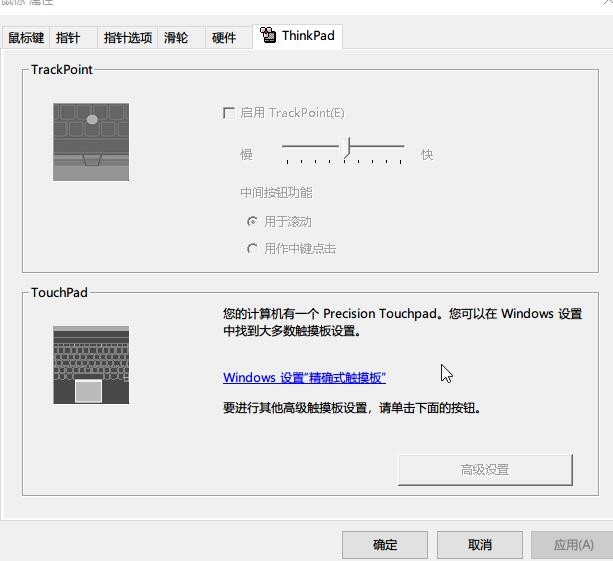Select the ThinkPad tab
The image size is (613, 561).
[x=298, y=36]
